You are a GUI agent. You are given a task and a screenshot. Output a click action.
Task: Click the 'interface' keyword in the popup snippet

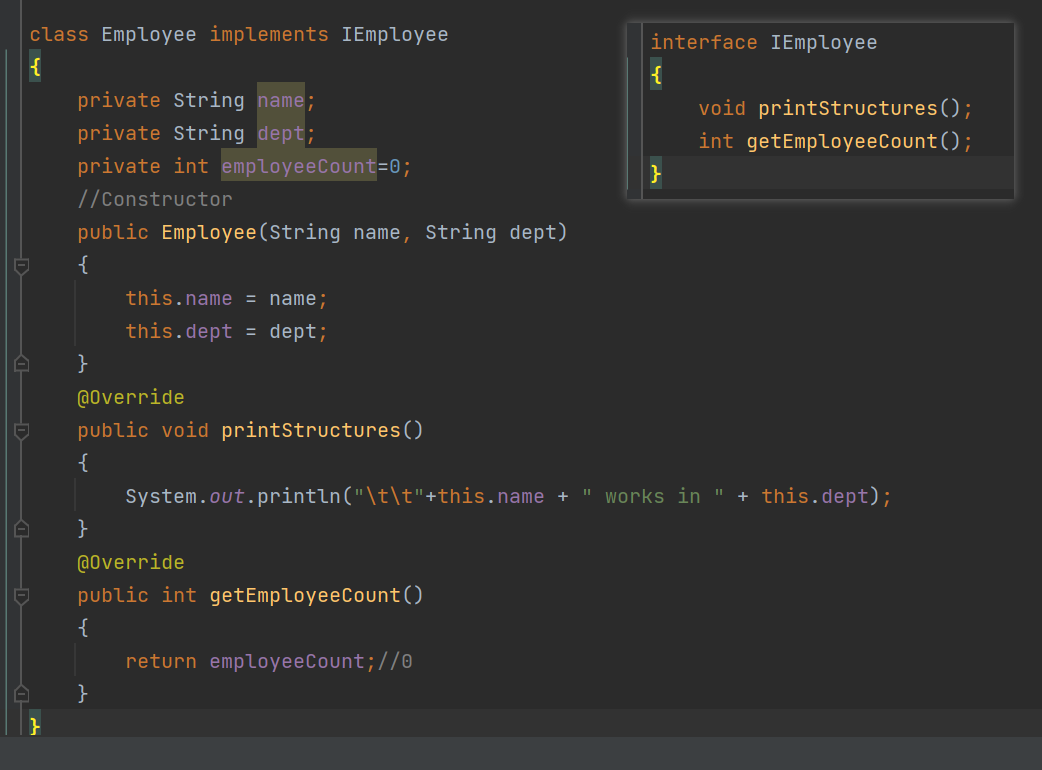tap(704, 43)
